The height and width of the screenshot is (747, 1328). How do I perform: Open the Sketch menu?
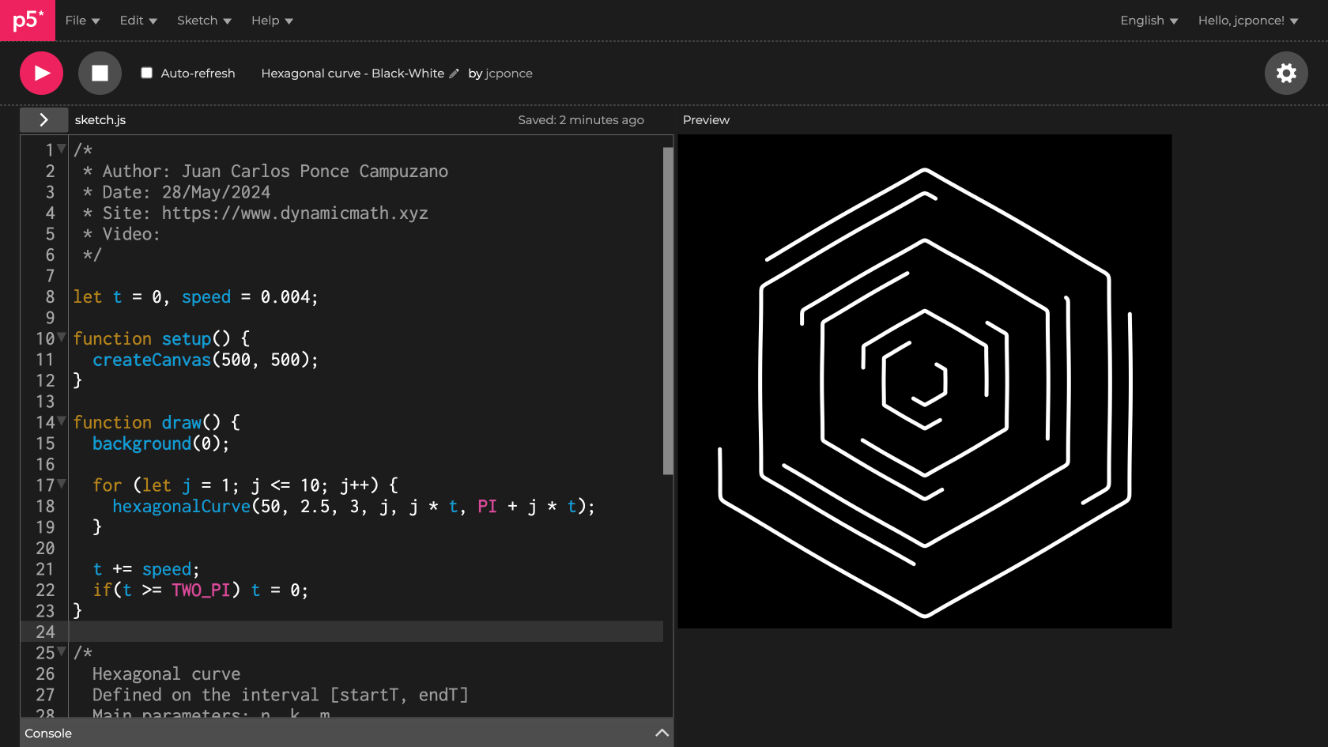point(204,20)
